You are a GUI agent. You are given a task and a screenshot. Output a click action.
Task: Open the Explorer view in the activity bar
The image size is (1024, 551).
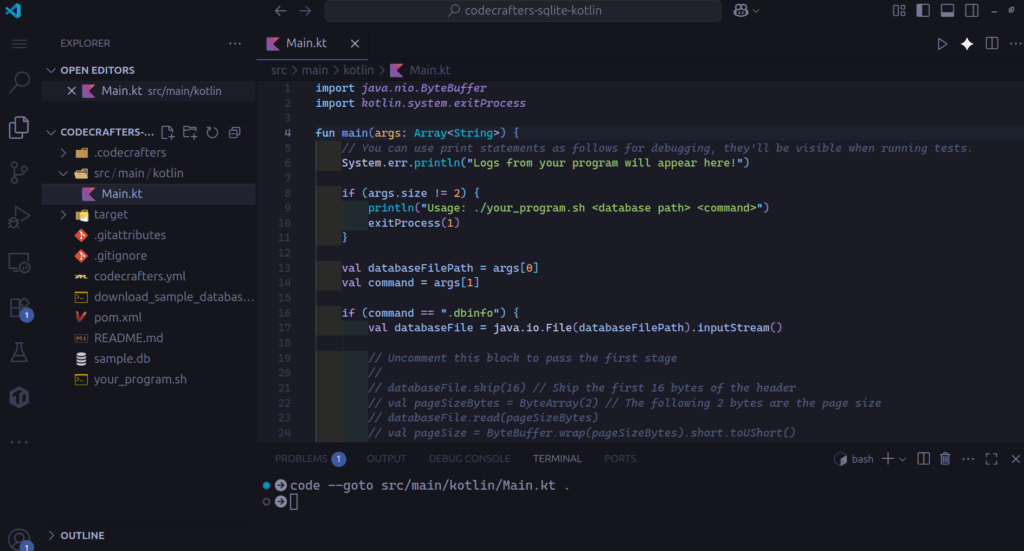[x=20, y=127]
